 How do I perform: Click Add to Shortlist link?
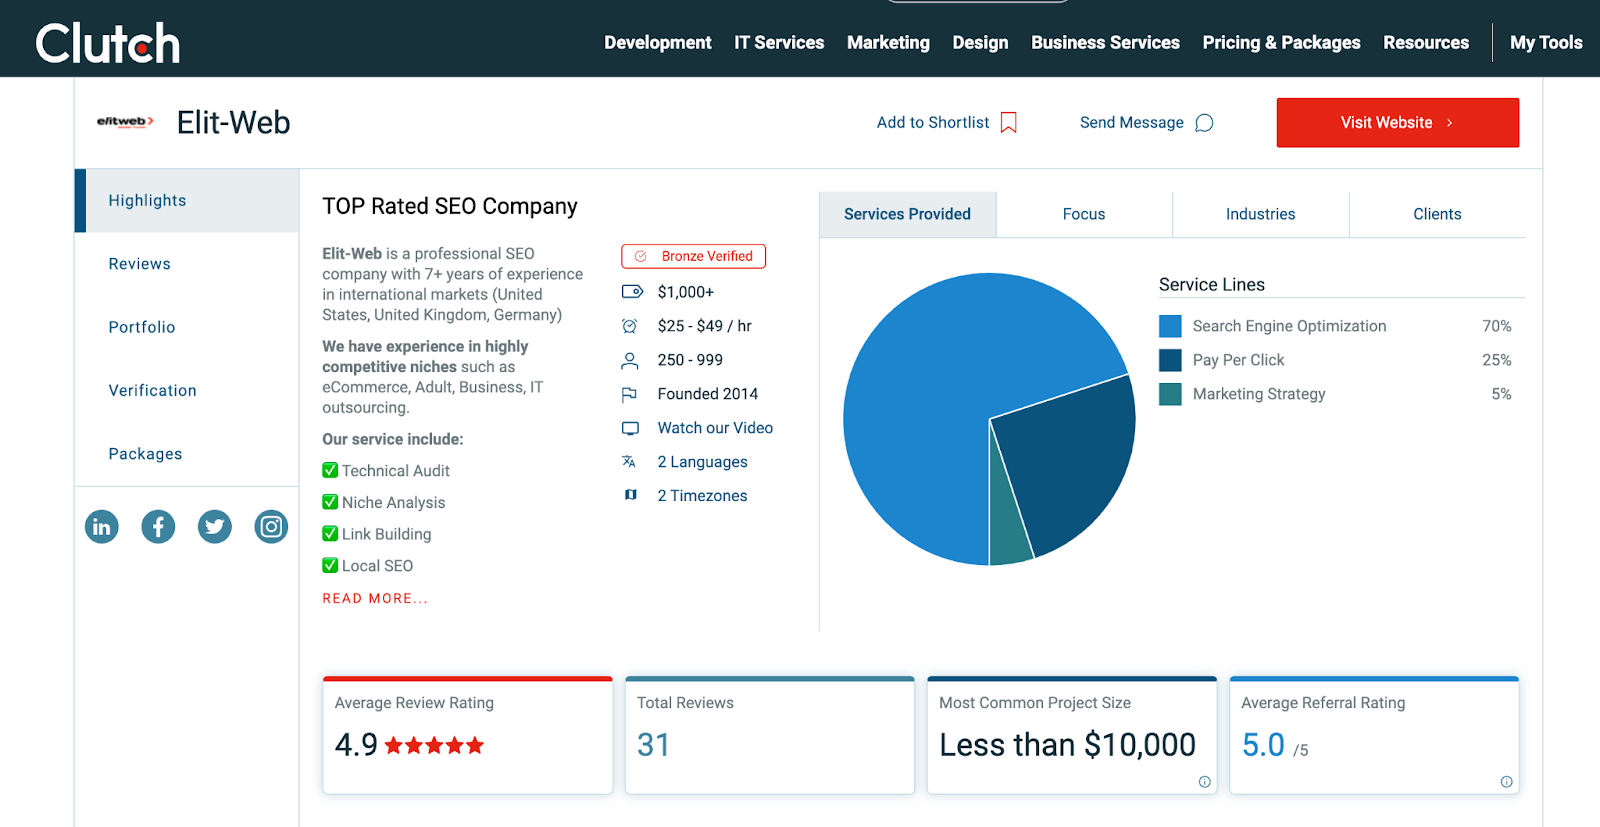pos(933,122)
